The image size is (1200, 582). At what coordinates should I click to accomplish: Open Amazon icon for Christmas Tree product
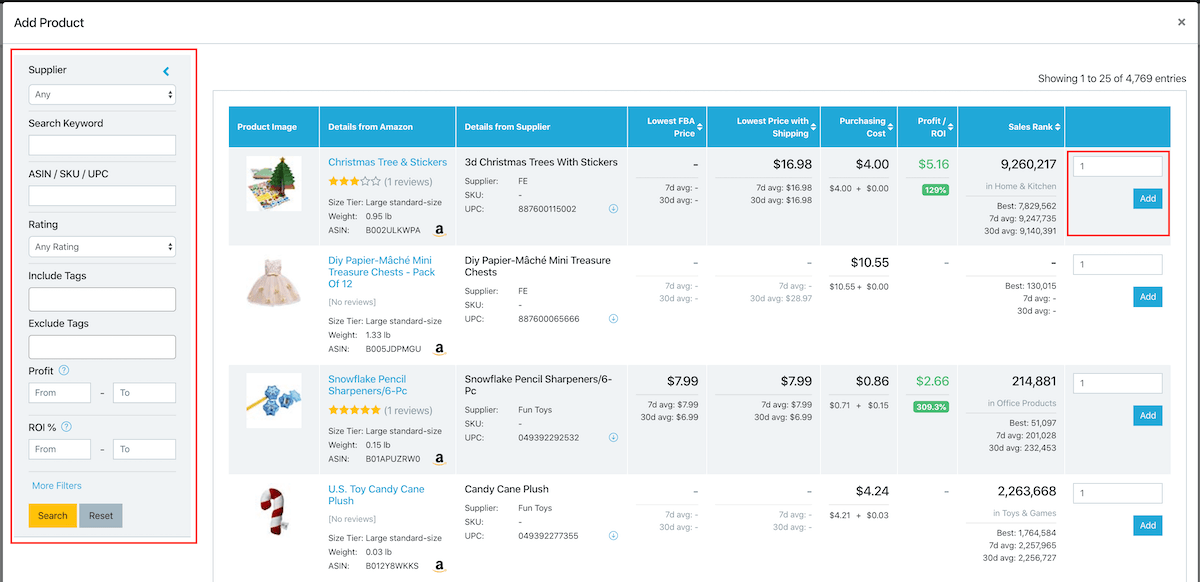click(439, 229)
